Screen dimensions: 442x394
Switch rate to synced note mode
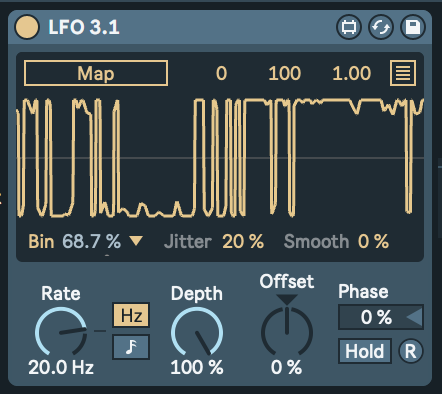[131, 347]
